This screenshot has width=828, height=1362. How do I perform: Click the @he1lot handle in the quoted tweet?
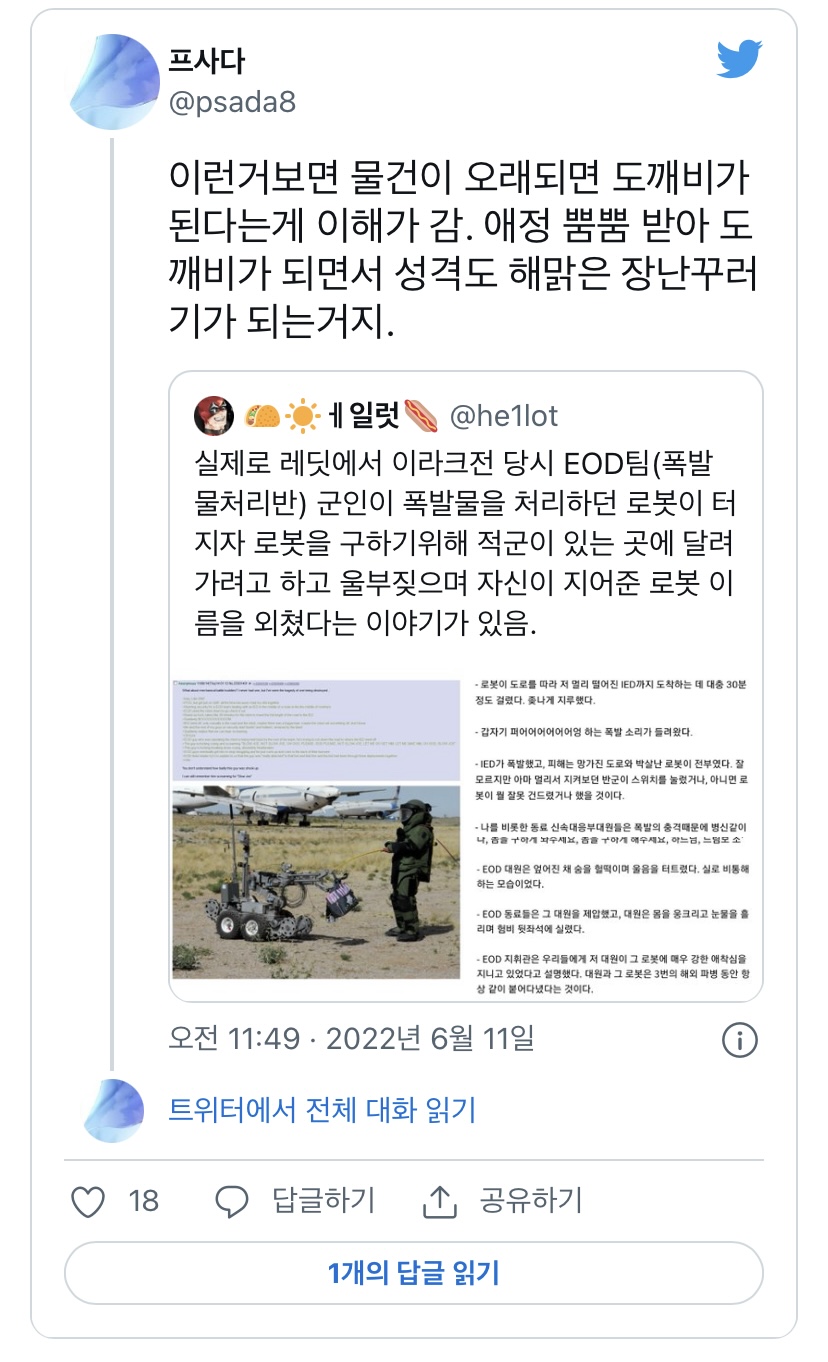[503, 415]
